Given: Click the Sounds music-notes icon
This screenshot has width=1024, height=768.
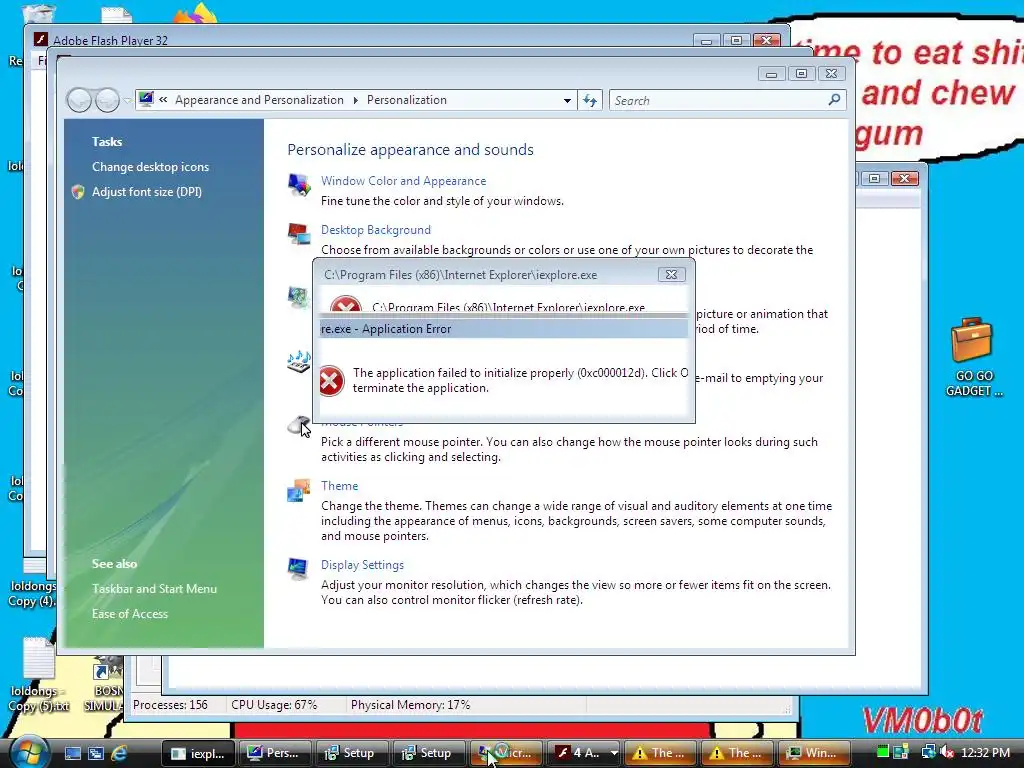Looking at the screenshot, I should [x=299, y=361].
